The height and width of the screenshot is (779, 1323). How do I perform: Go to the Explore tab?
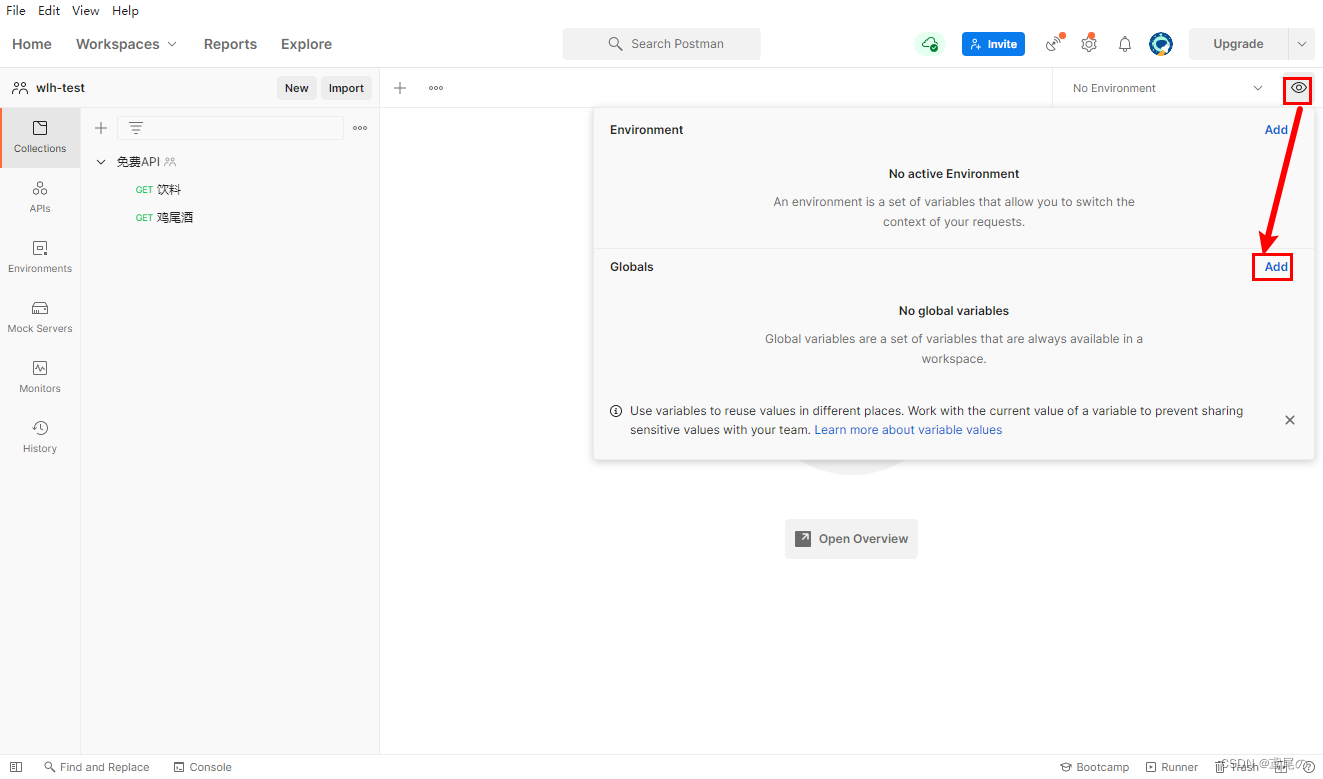tap(306, 44)
